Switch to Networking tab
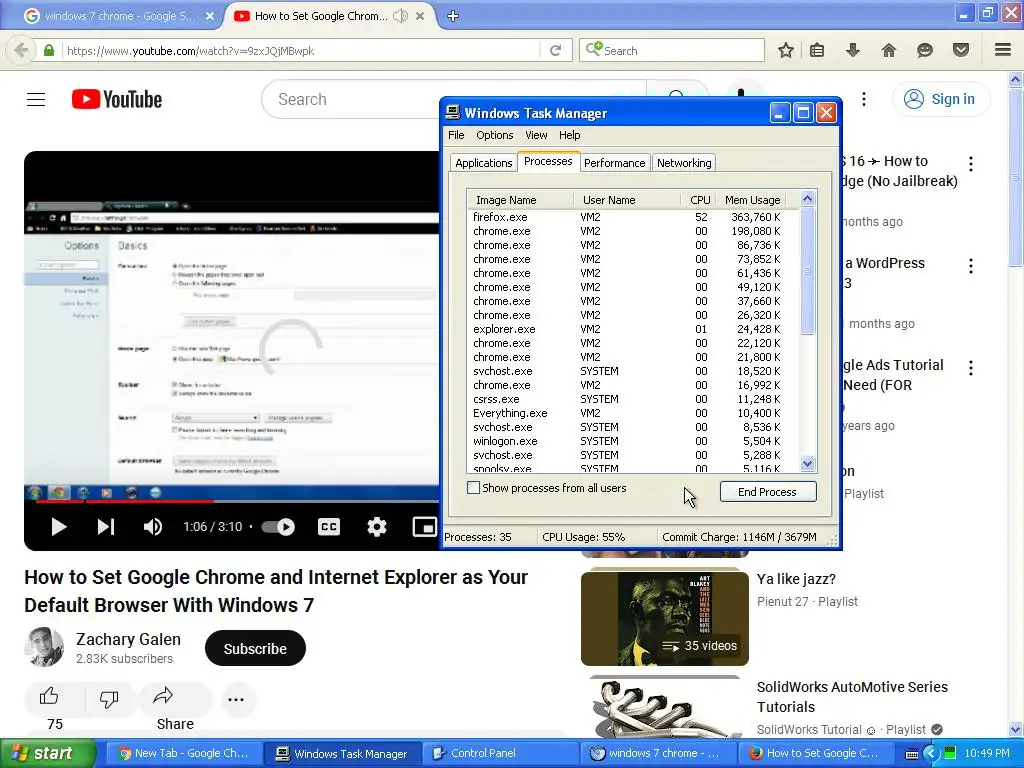This screenshot has height=768, width=1024. (x=684, y=163)
